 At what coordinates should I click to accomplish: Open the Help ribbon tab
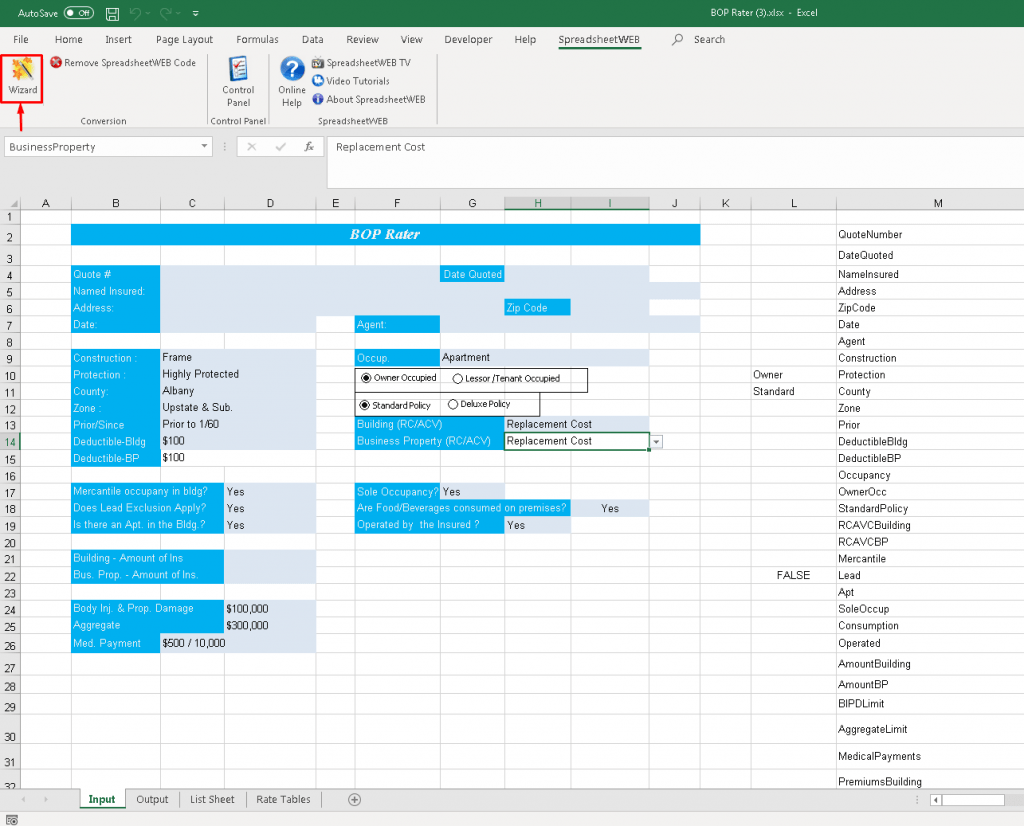525,39
